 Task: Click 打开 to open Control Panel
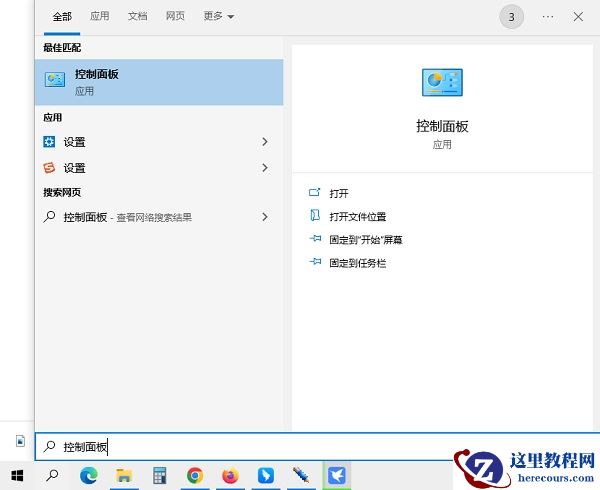coord(339,193)
